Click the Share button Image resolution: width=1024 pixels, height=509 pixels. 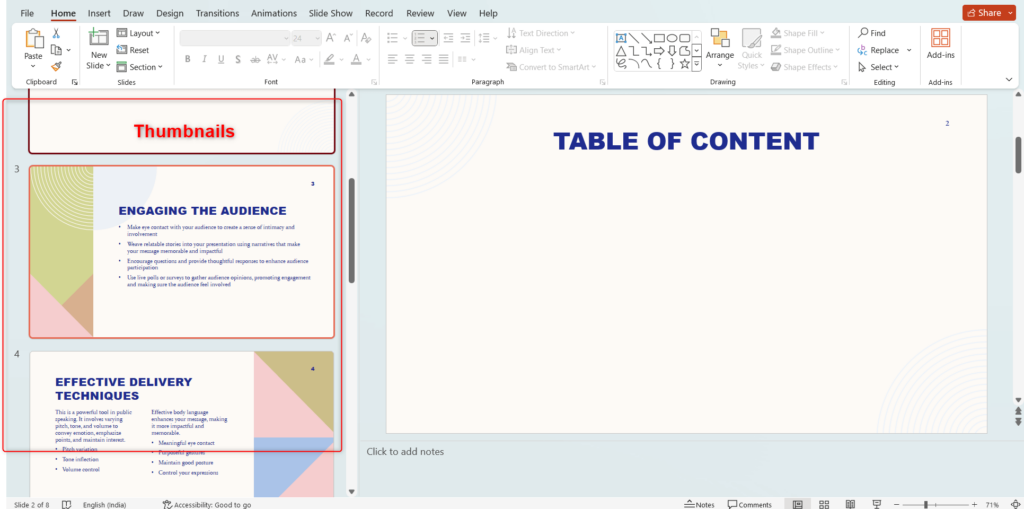(x=988, y=13)
